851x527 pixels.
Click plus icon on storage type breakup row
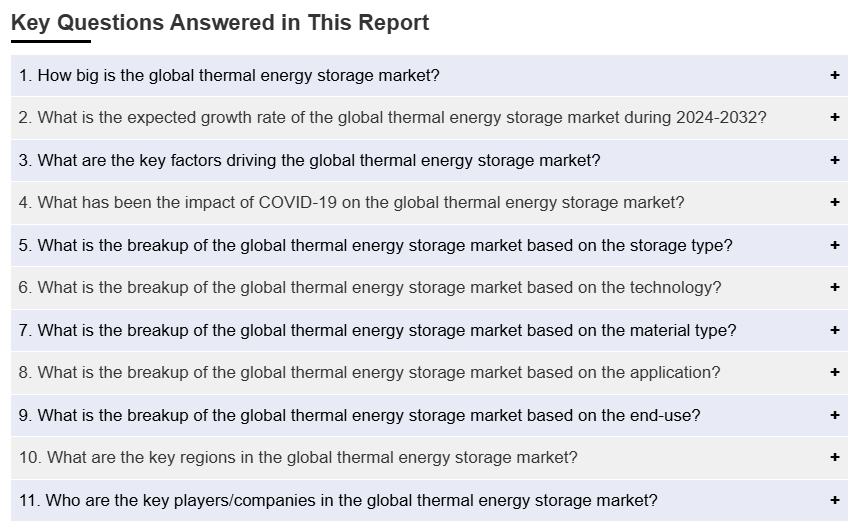pos(834,245)
